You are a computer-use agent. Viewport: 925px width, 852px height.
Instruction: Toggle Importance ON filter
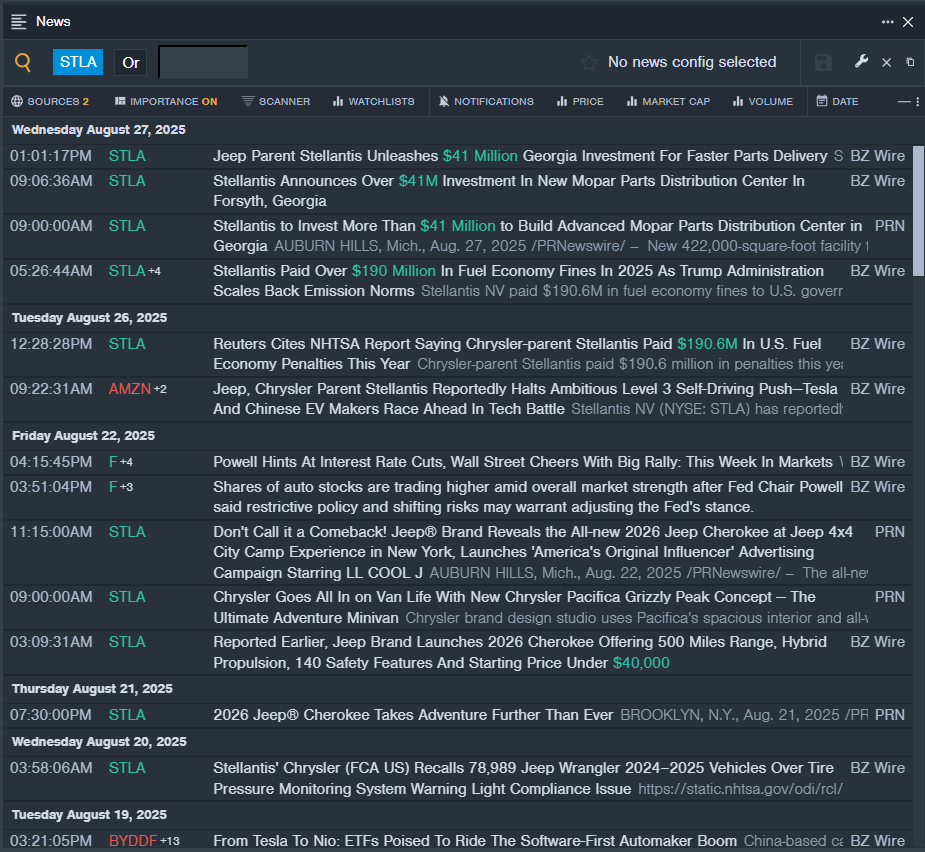166,101
